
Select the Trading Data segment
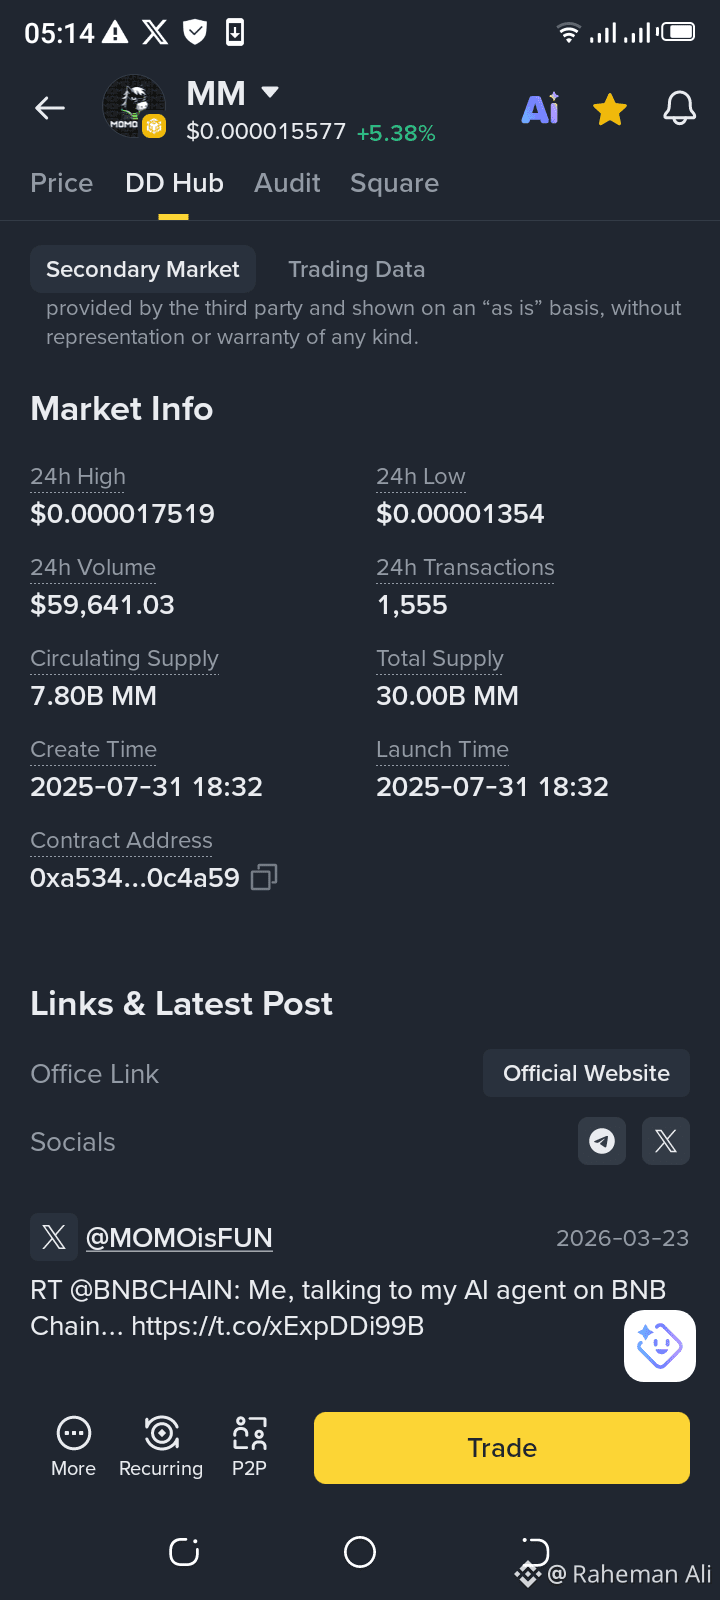(x=357, y=269)
